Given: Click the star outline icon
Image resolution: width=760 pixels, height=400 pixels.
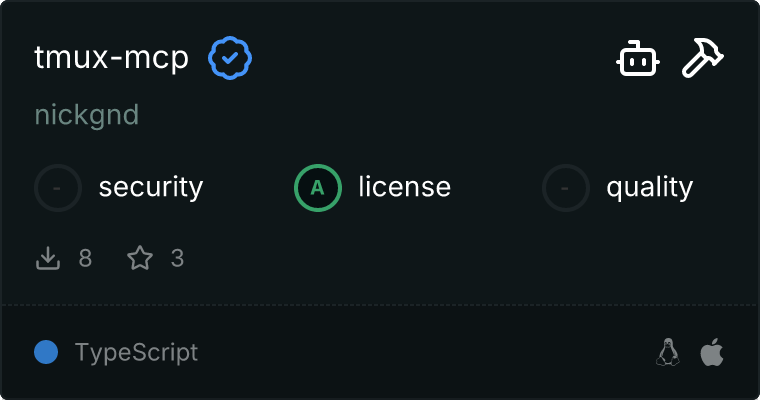Looking at the screenshot, I should click(140, 259).
